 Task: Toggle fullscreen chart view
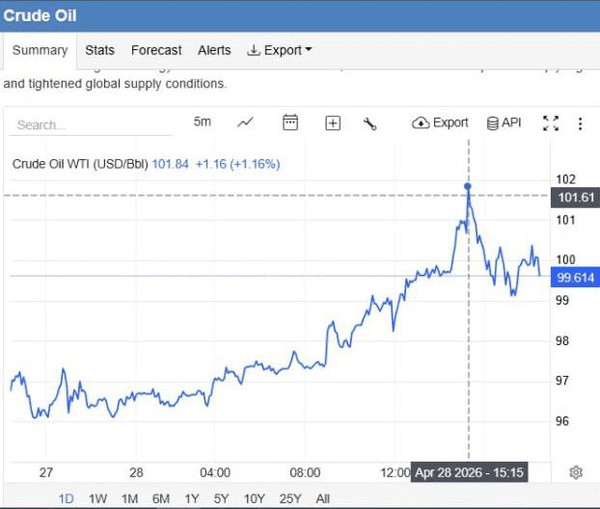pos(550,123)
